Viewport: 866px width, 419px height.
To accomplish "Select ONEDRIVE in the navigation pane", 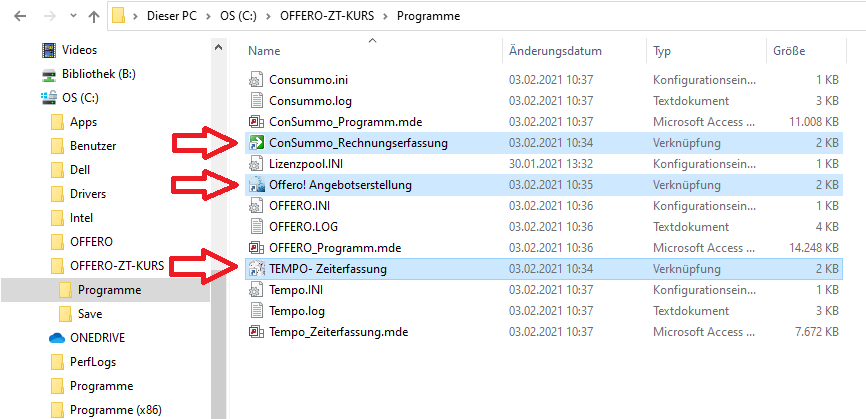I will coord(95,338).
